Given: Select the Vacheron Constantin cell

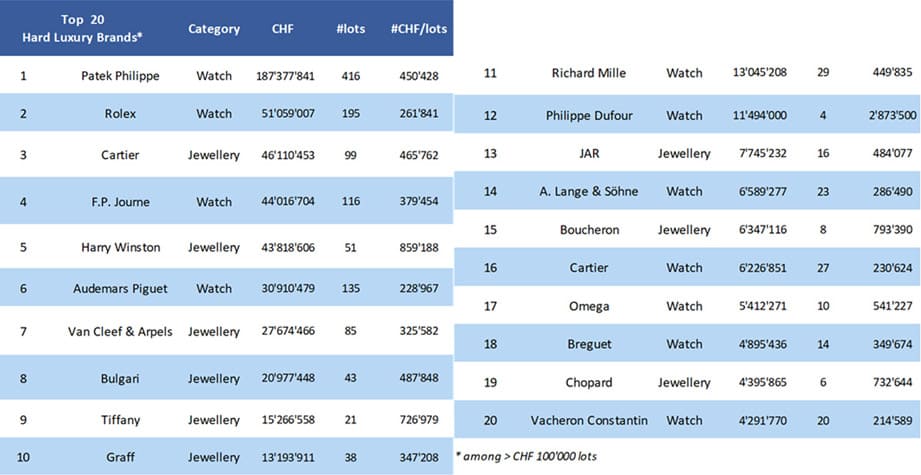Looking at the screenshot, I should click(x=589, y=420).
